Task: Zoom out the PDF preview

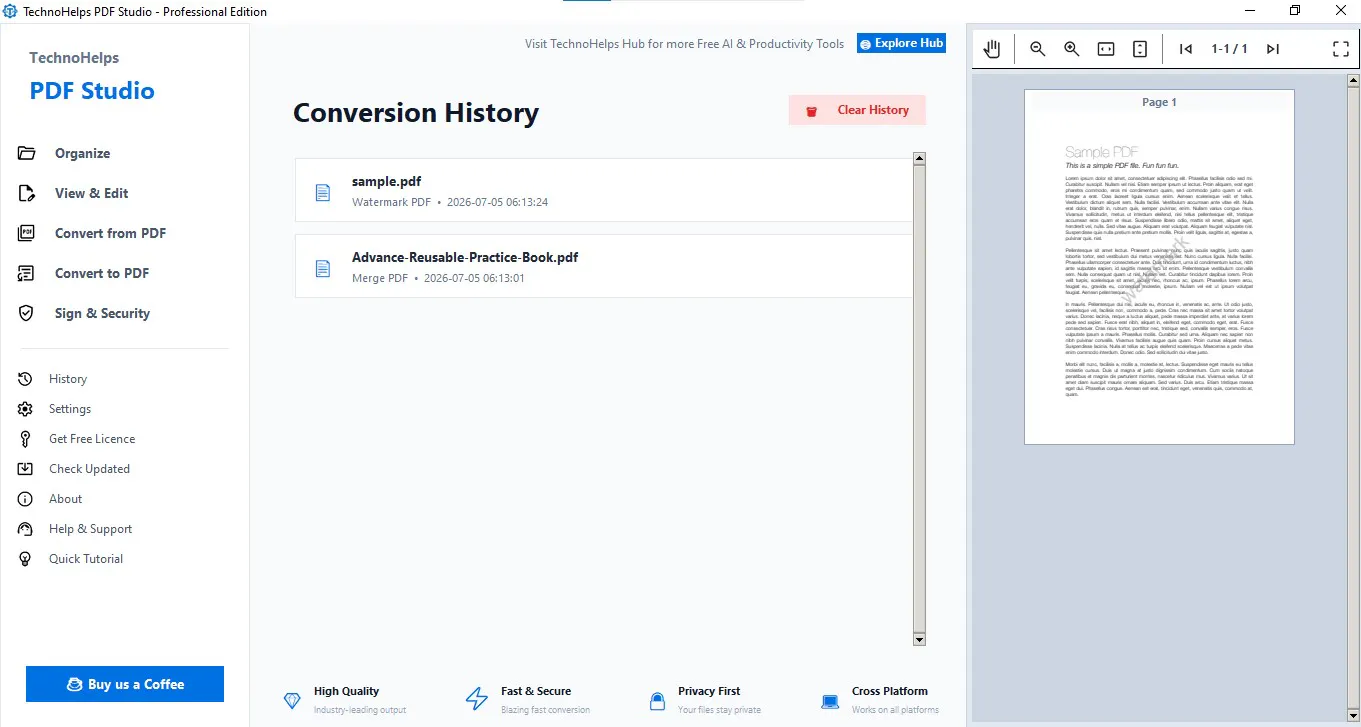Action: click(x=1038, y=49)
